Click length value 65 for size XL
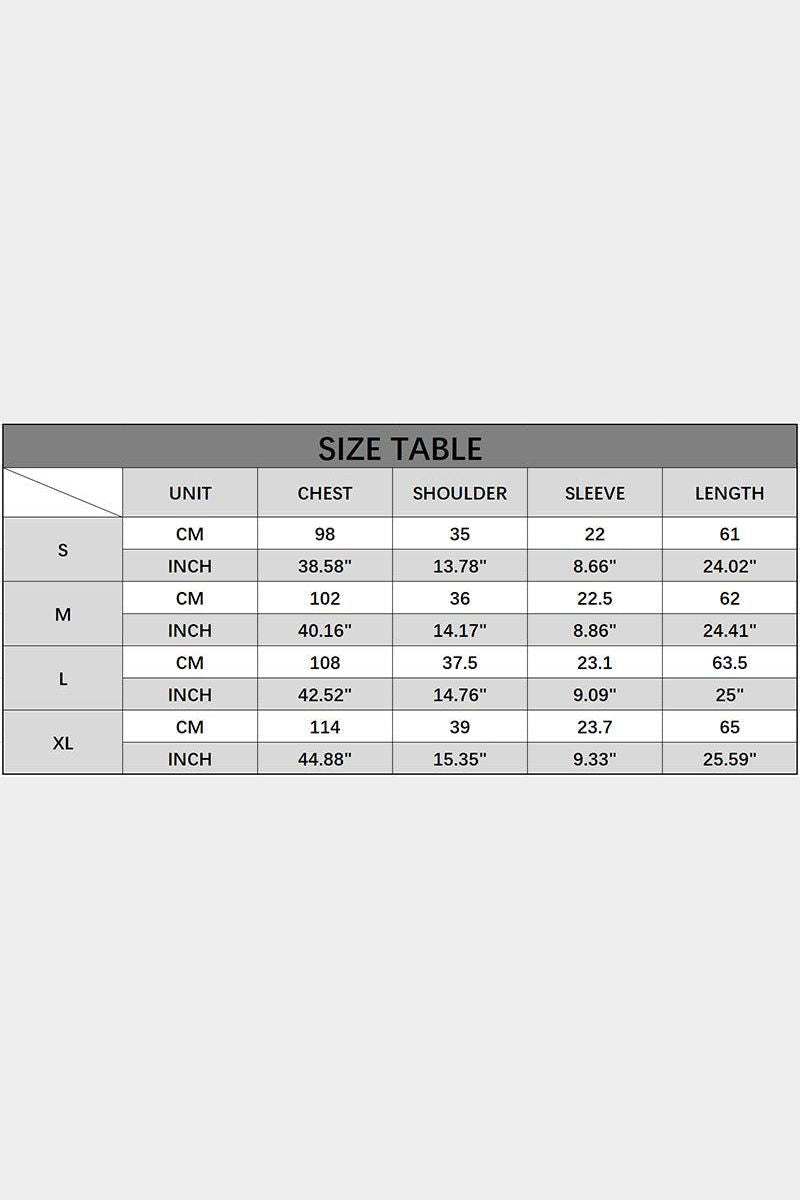The width and height of the screenshot is (800, 1200). [730, 726]
